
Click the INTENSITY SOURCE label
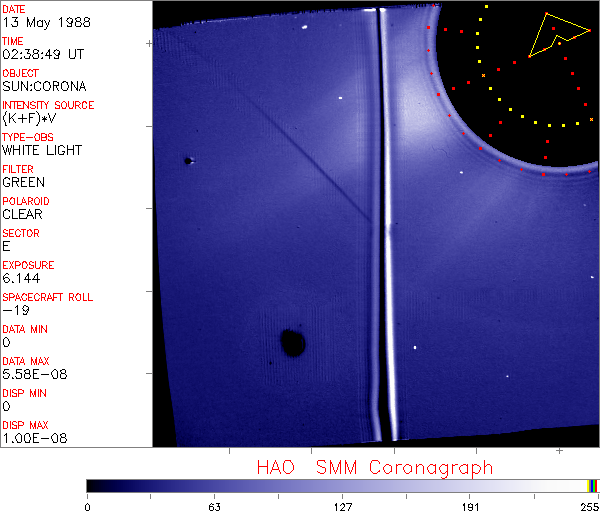point(48,105)
